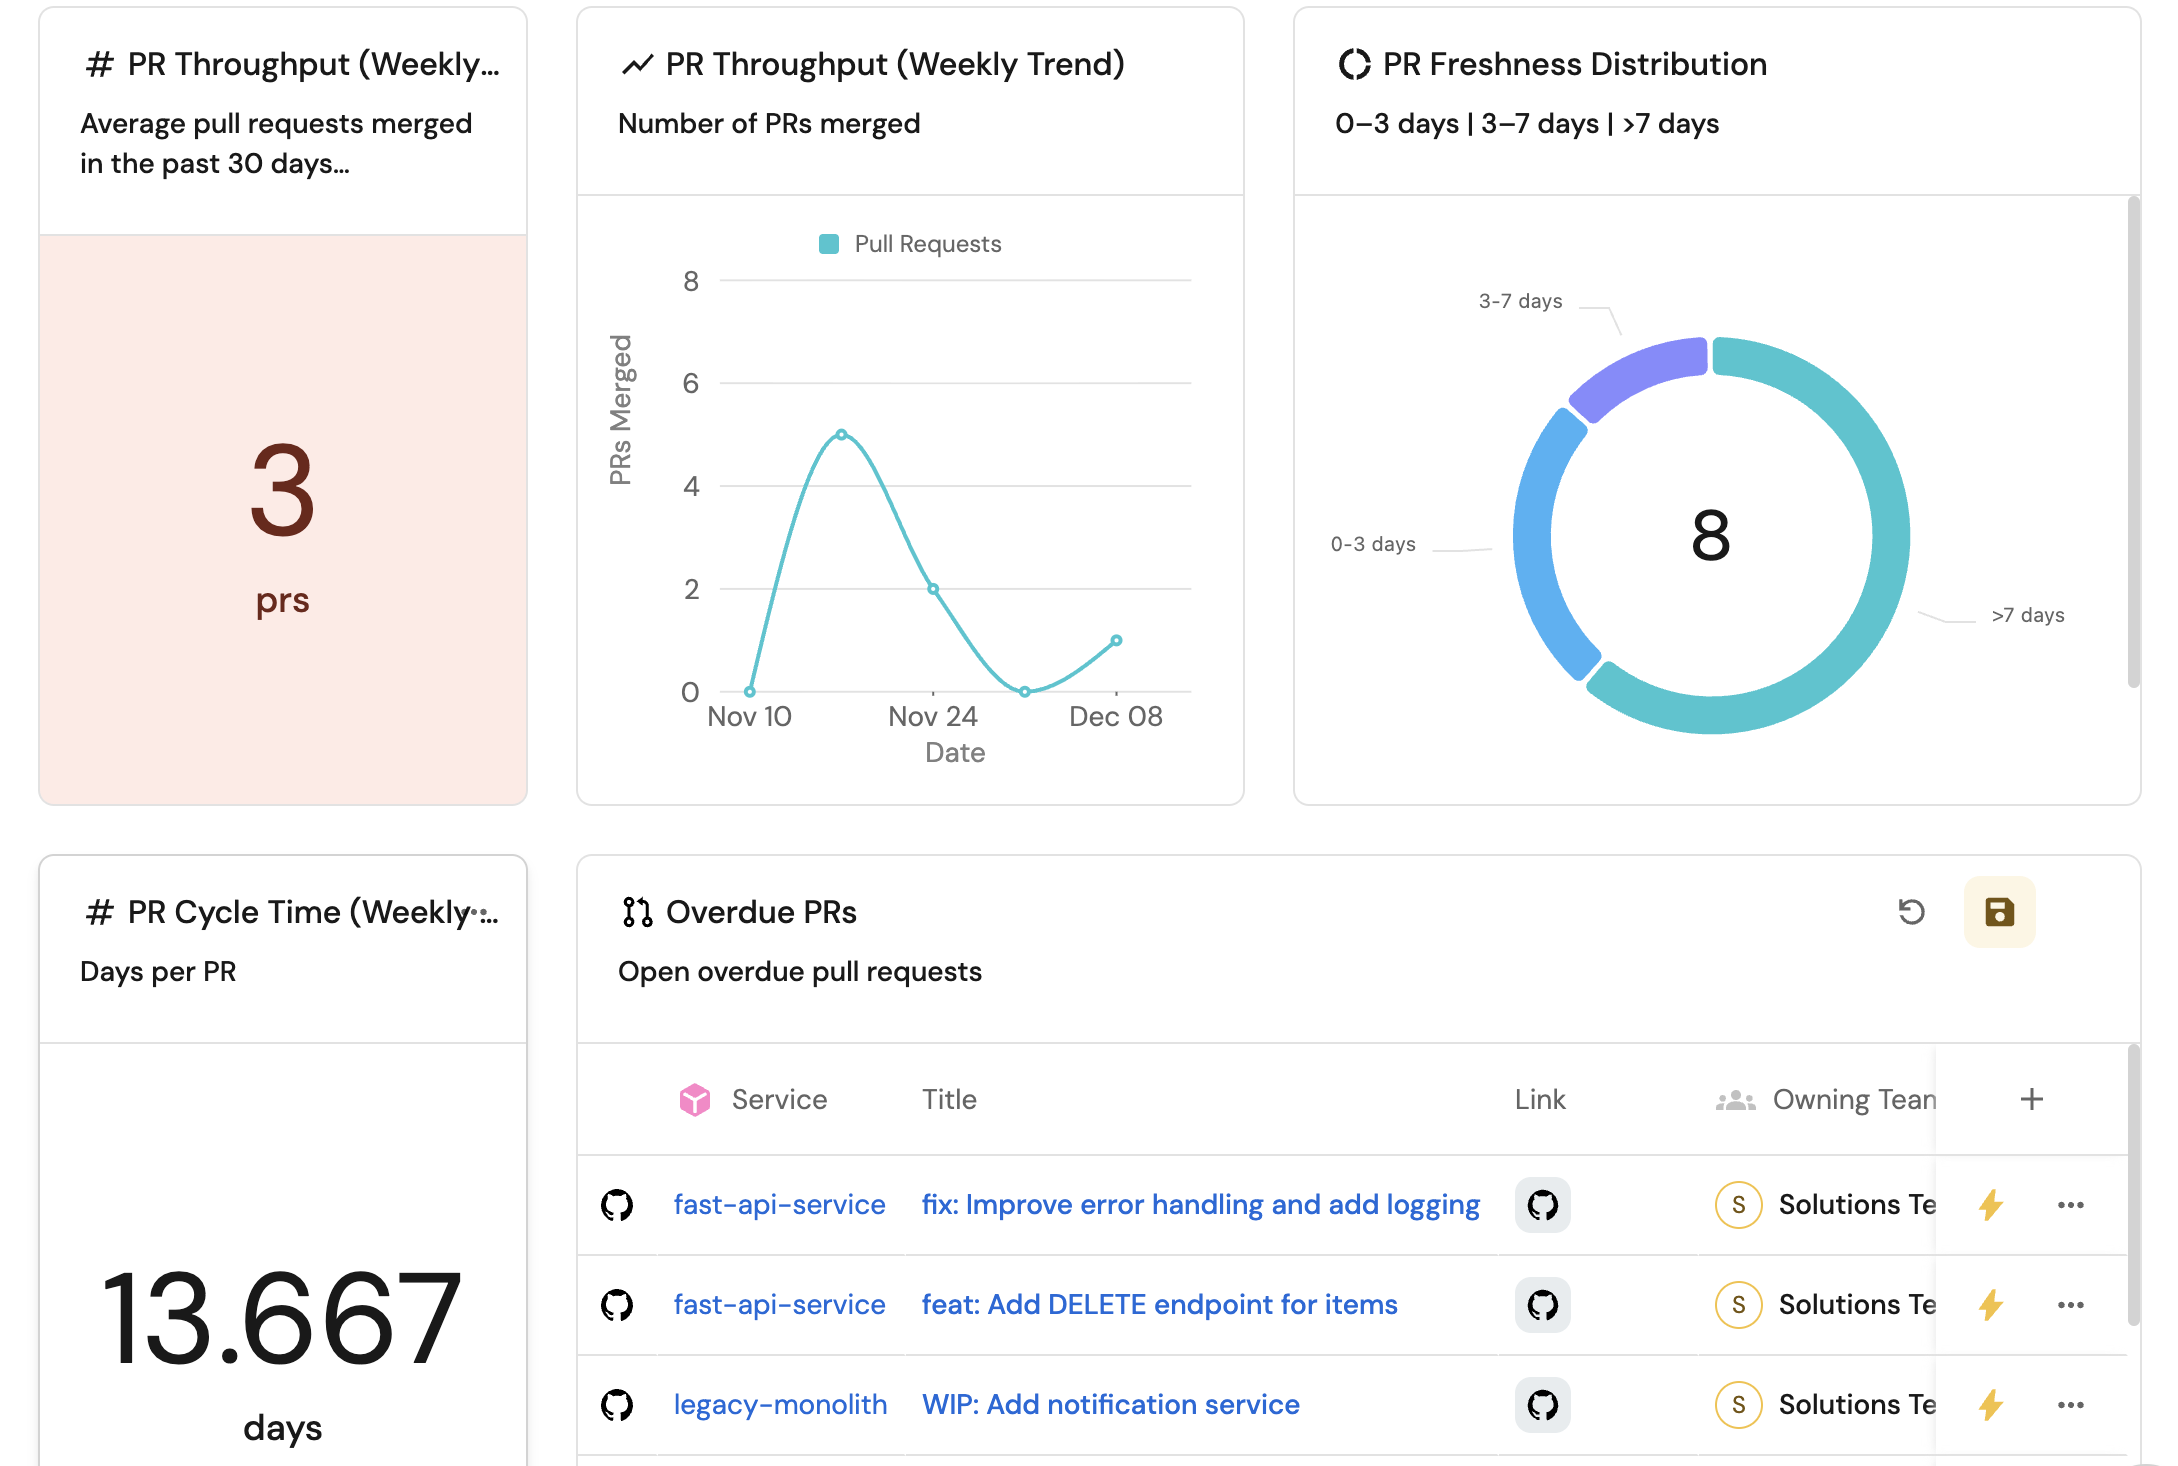Click the Service column header
The height and width of the screenshot is (1466, 2178).
[778, 1099]
